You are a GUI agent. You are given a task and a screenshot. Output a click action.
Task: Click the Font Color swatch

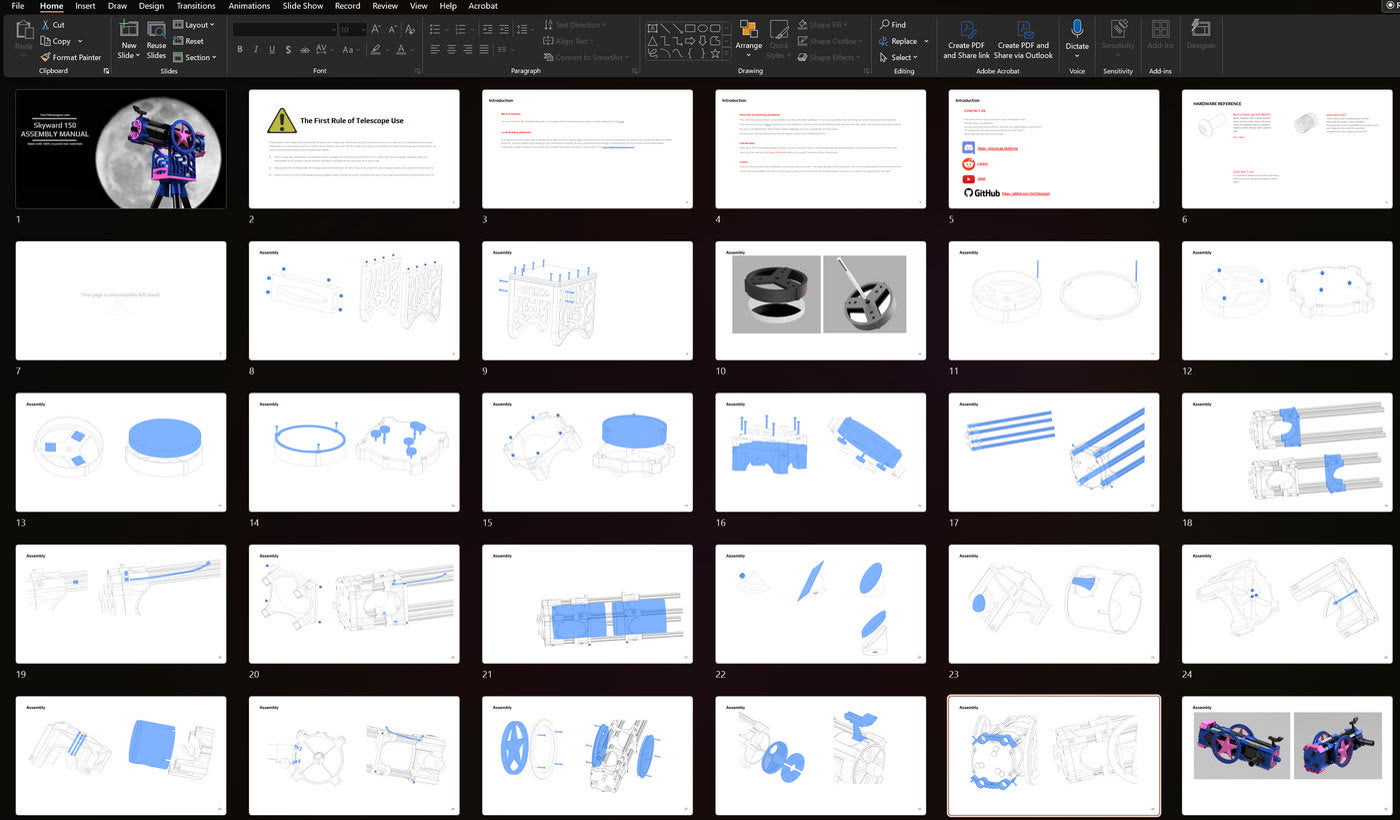(400, 49)
